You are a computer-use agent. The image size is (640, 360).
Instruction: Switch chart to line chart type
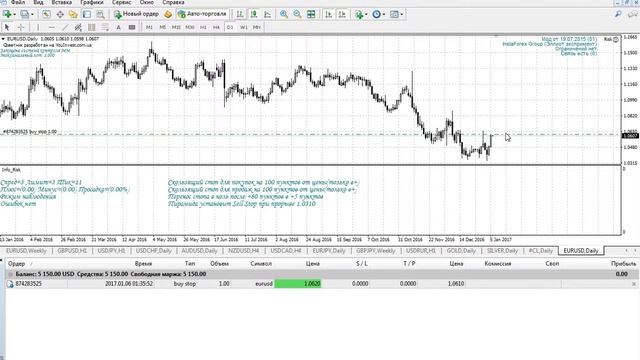267,14
